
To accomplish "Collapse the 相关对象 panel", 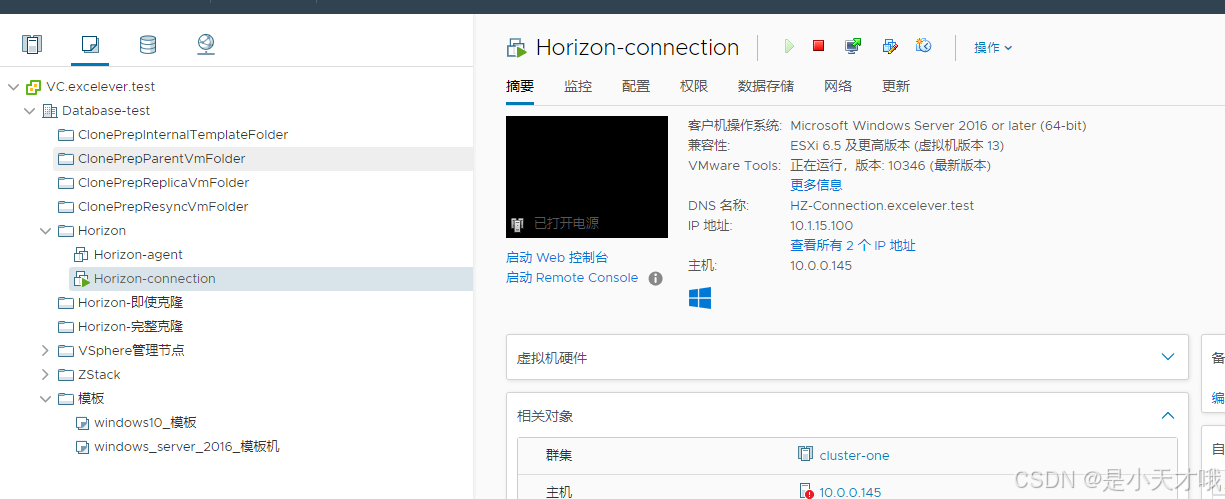I will [x=1167, y=415].
